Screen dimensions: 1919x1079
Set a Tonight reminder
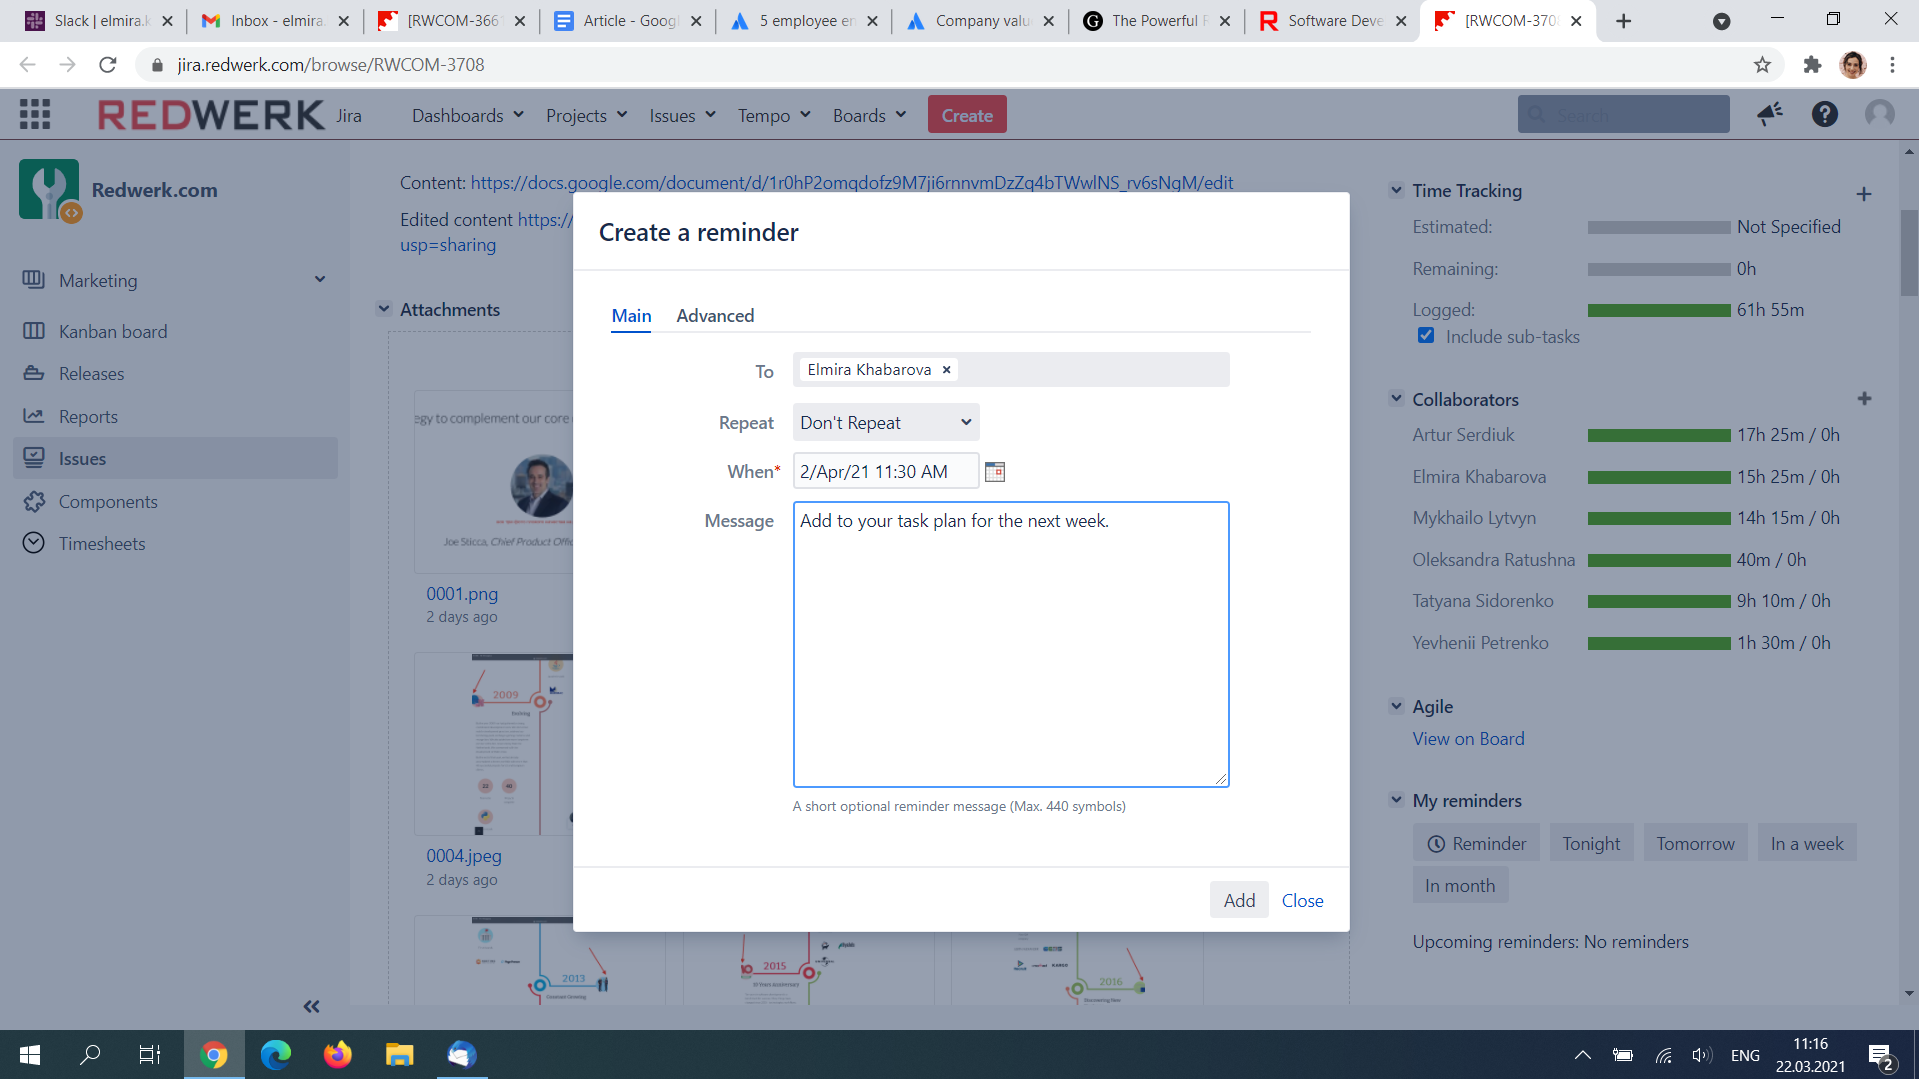coord(1591,843)
